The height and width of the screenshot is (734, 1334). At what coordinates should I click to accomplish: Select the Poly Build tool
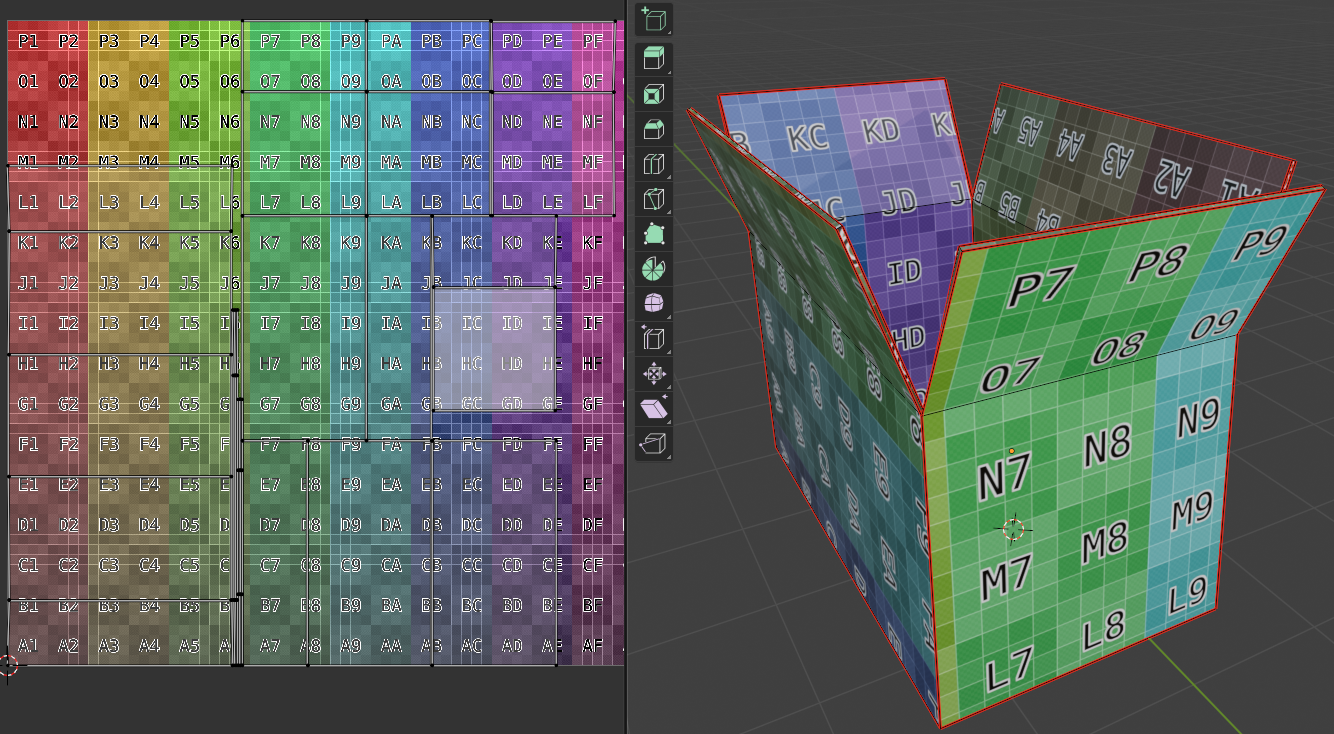point(653,235)
